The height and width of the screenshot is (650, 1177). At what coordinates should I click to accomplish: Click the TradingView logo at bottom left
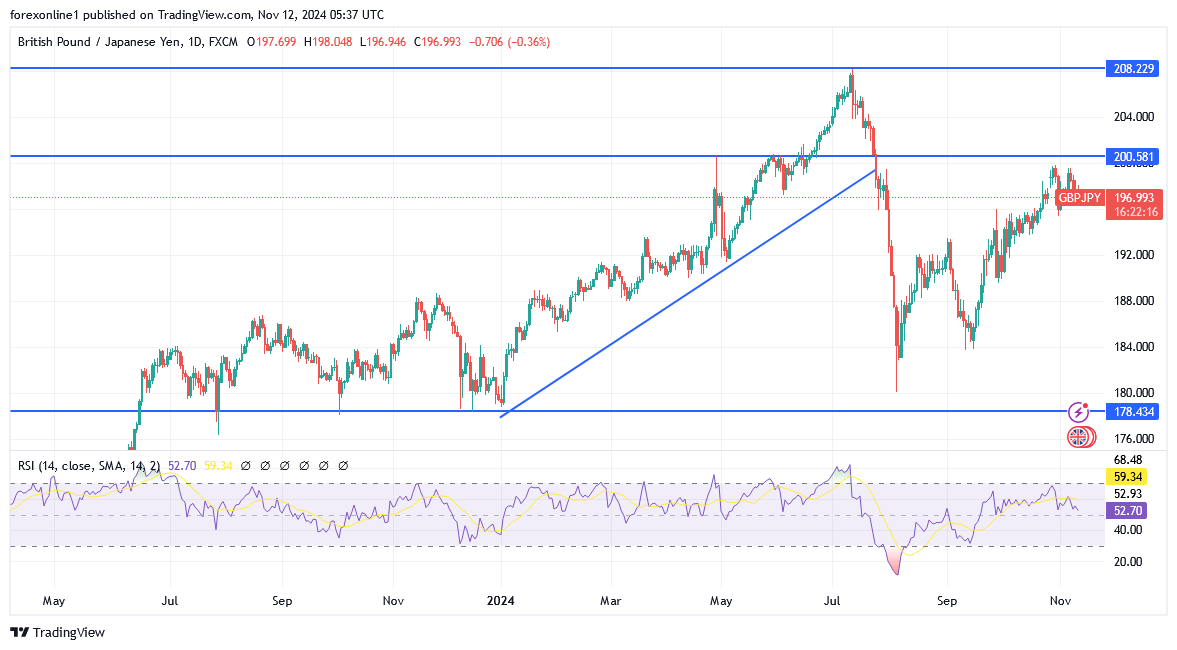(57, 632)
